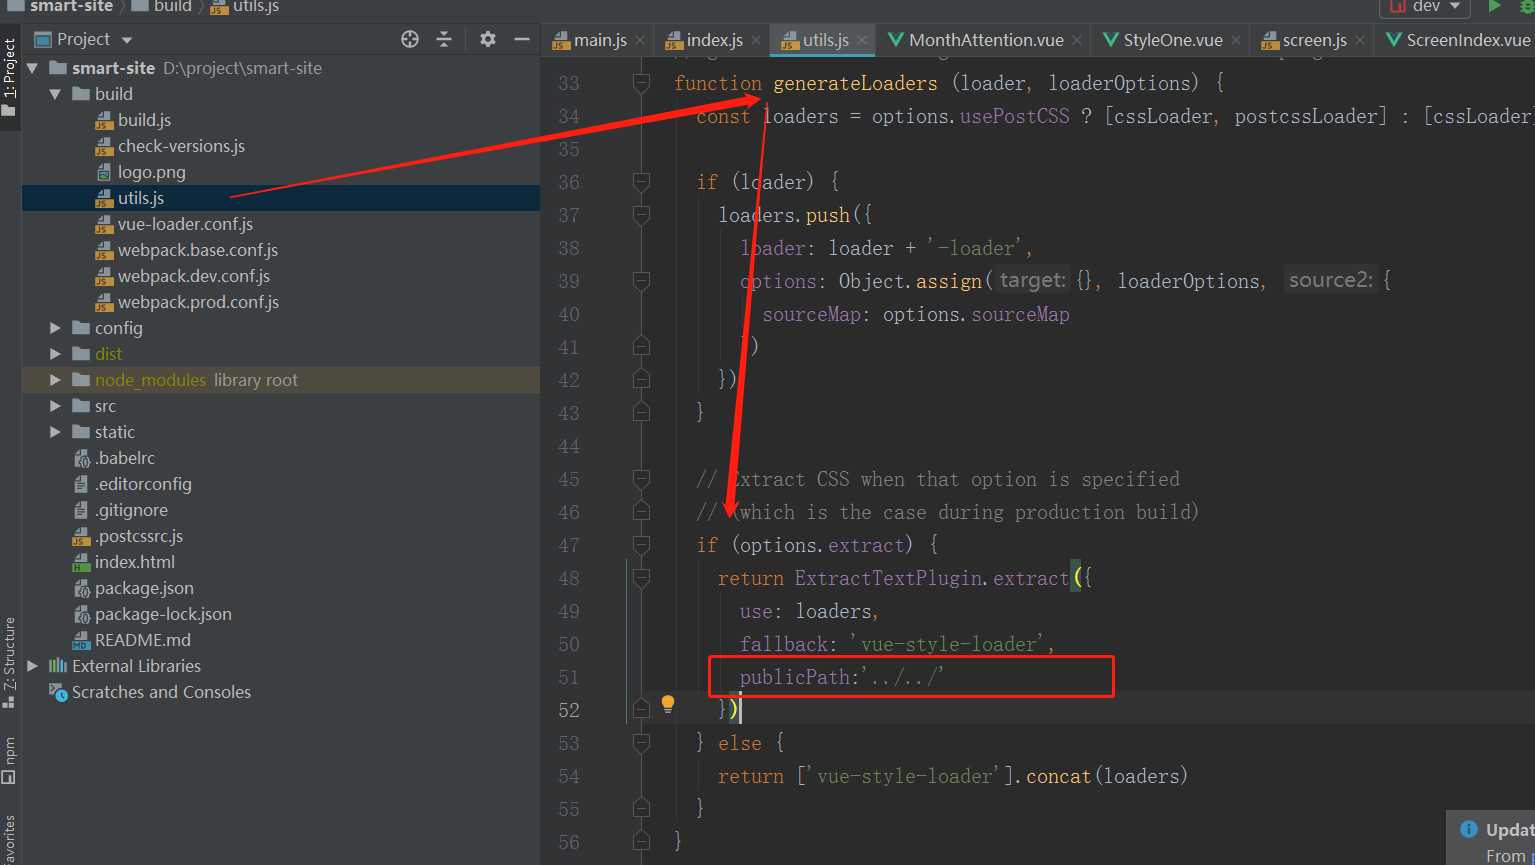
Task: Select webpack.base.conf.js file
Action: pyautogui.click(x=197, y=250)
